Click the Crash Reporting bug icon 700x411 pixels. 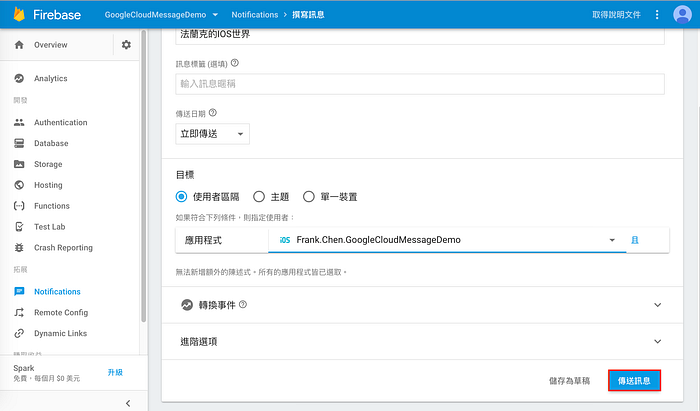point(19,247)
